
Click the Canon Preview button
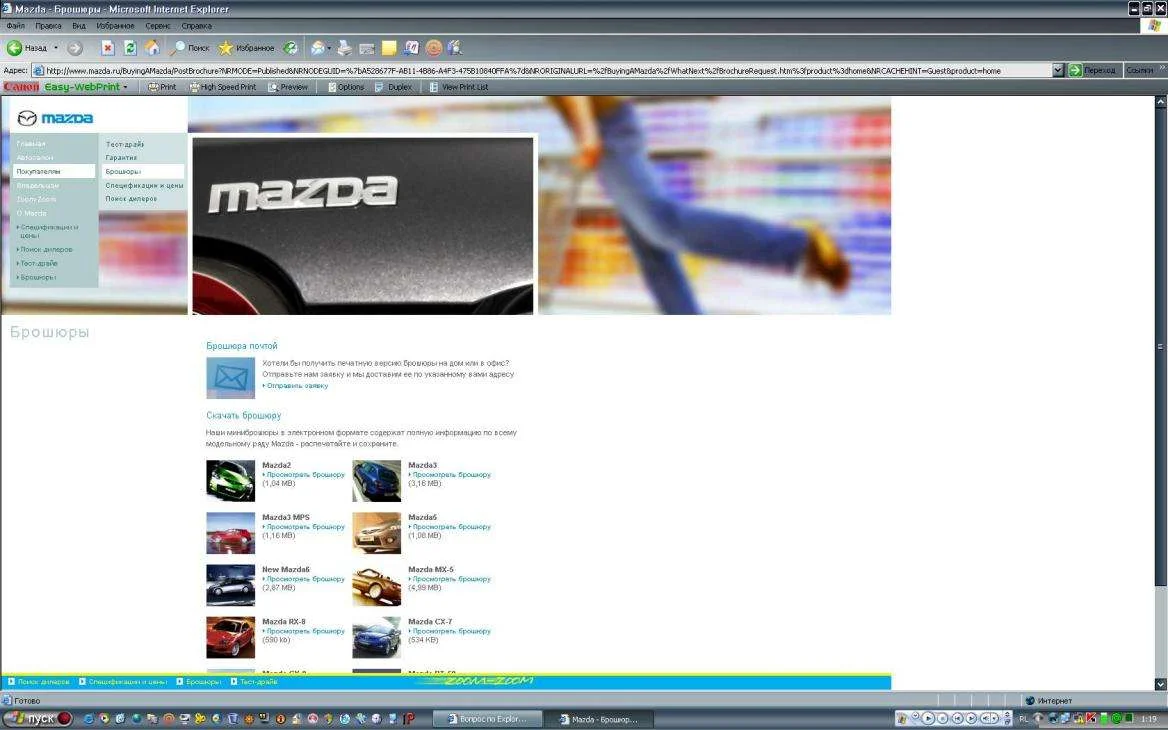pyautogui.click(x=288, y=87)
